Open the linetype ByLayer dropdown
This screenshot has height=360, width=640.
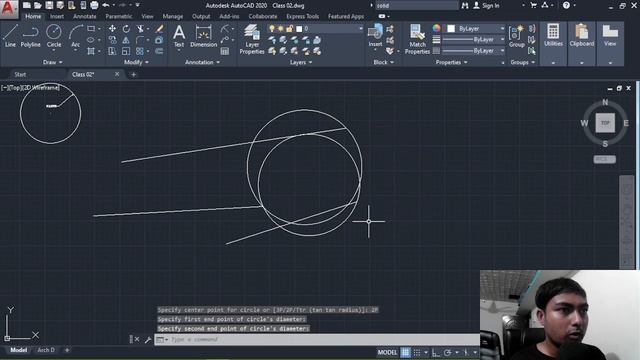[x=474, y=51]
